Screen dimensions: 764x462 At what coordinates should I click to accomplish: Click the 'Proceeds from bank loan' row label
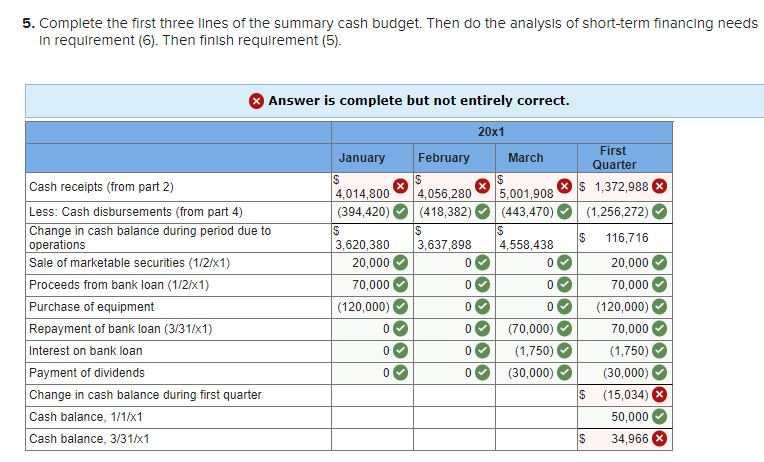pos(119,285)
